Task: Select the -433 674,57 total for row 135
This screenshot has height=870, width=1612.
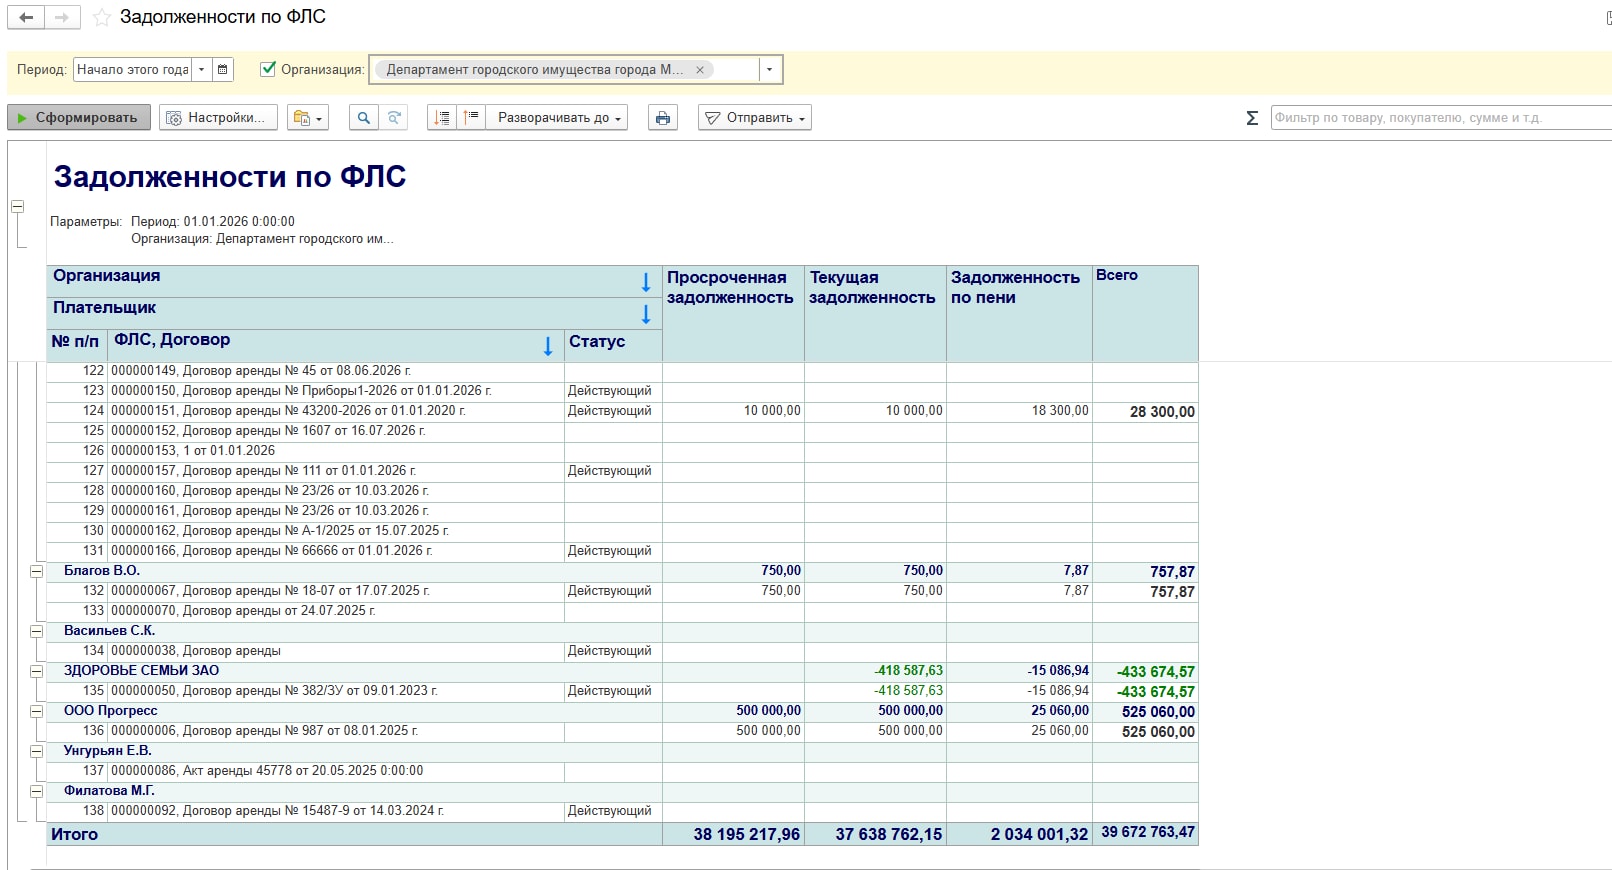Action: click(1146, 692)
